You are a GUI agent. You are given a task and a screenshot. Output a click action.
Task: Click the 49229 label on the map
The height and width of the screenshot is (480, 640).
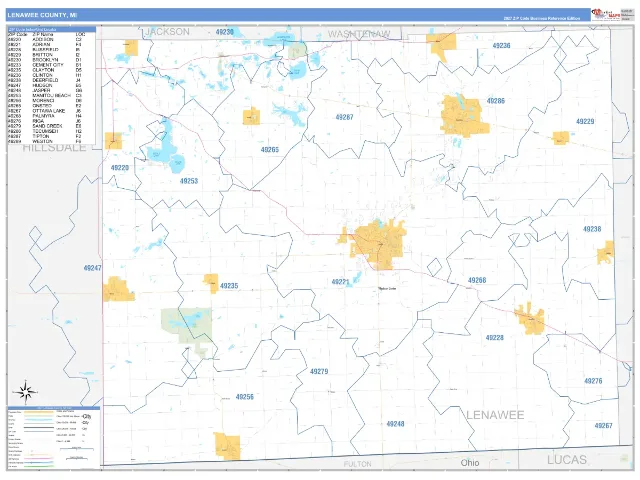[585, 121]
